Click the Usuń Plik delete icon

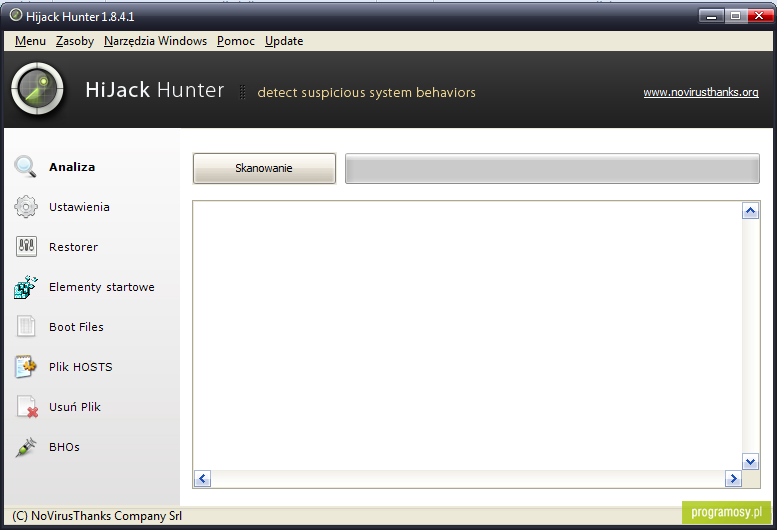click(27, 407)
